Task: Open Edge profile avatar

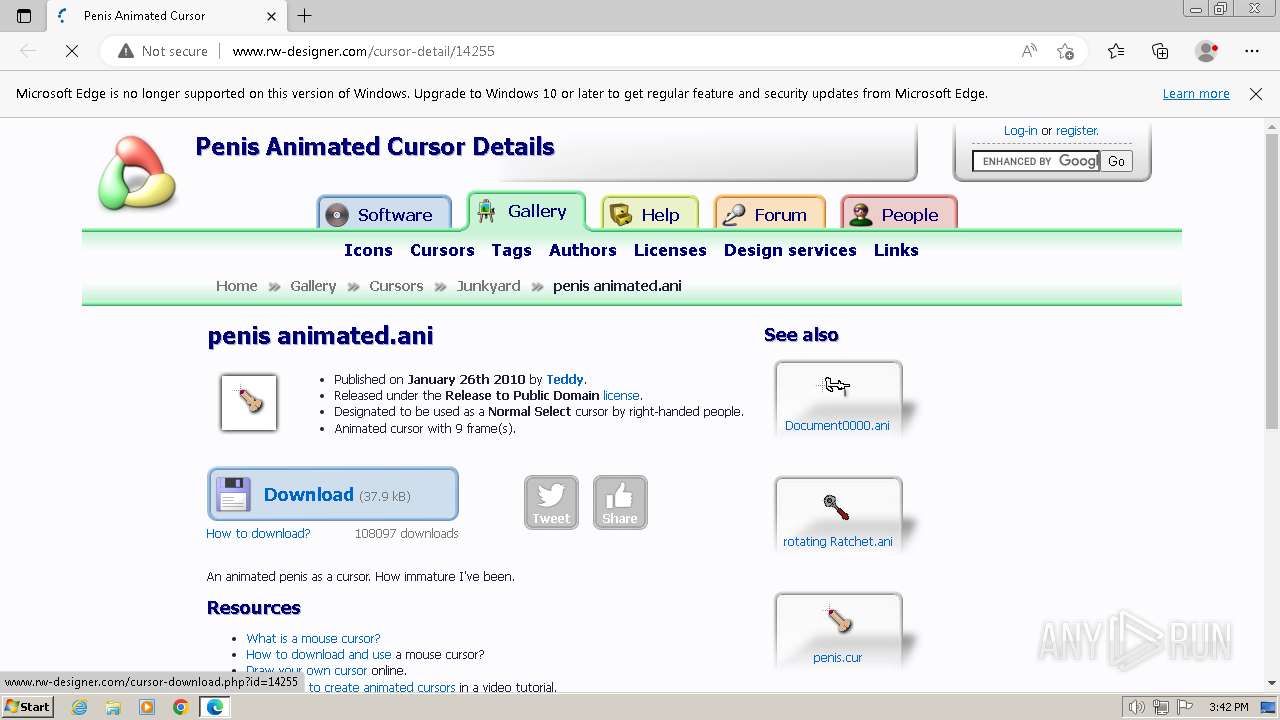Action: (x=1206, y=51)
